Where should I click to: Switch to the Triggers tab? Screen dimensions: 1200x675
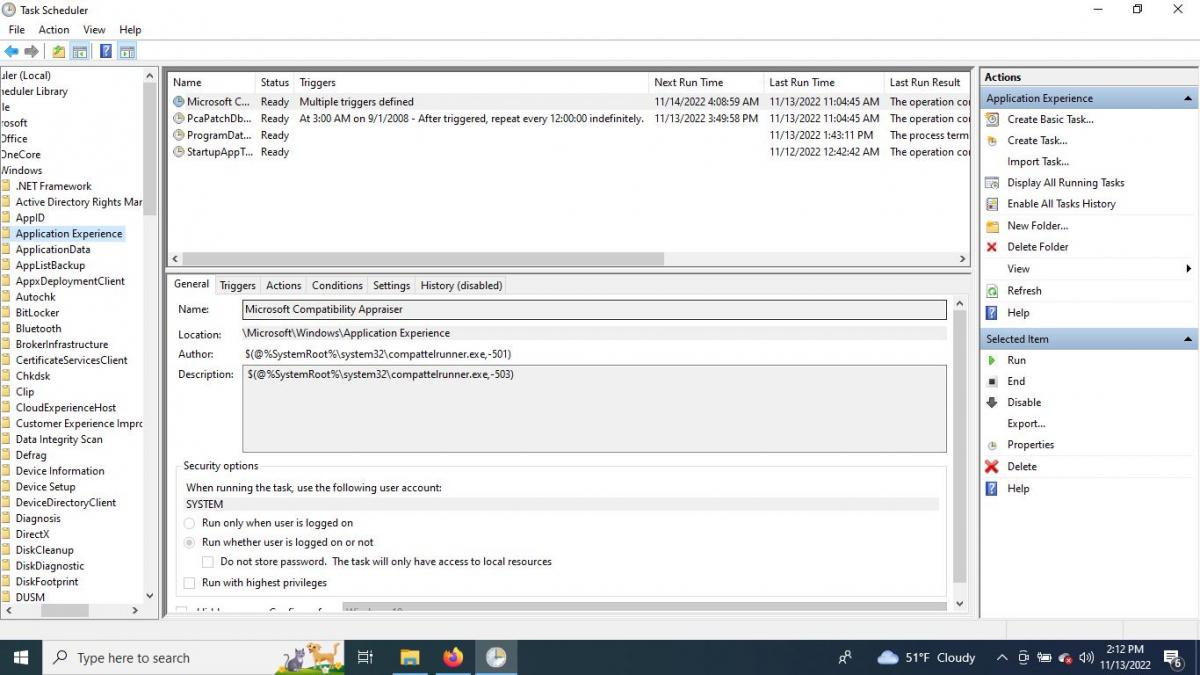[x=238, y=286]
